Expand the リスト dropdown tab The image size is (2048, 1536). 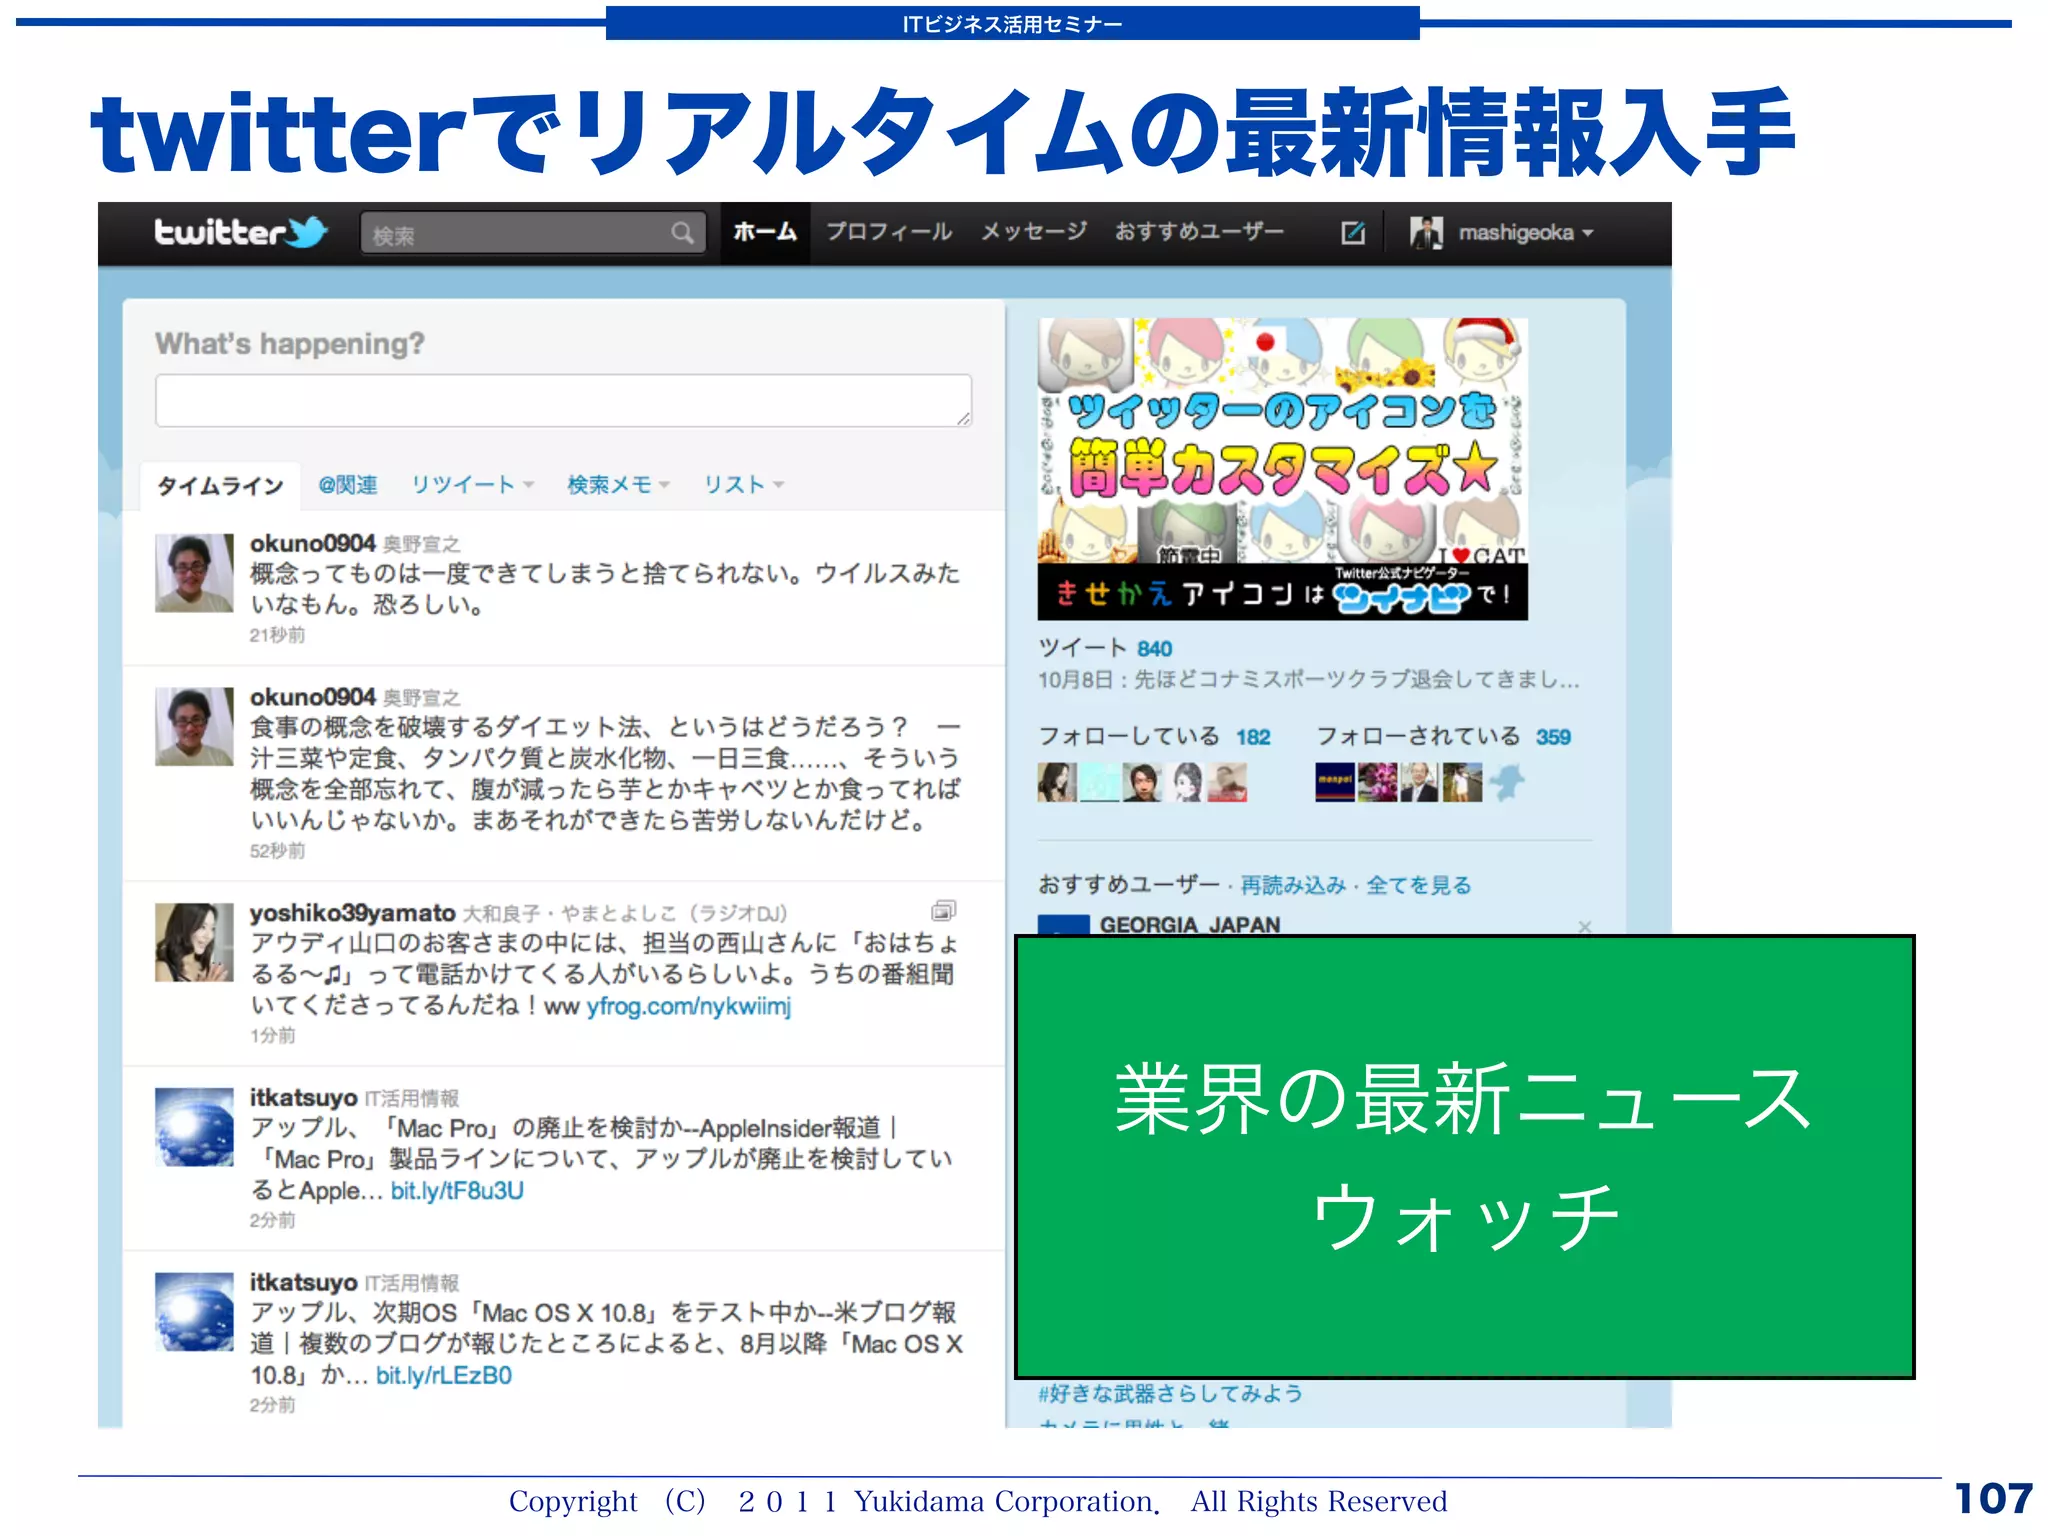[743, 485]
